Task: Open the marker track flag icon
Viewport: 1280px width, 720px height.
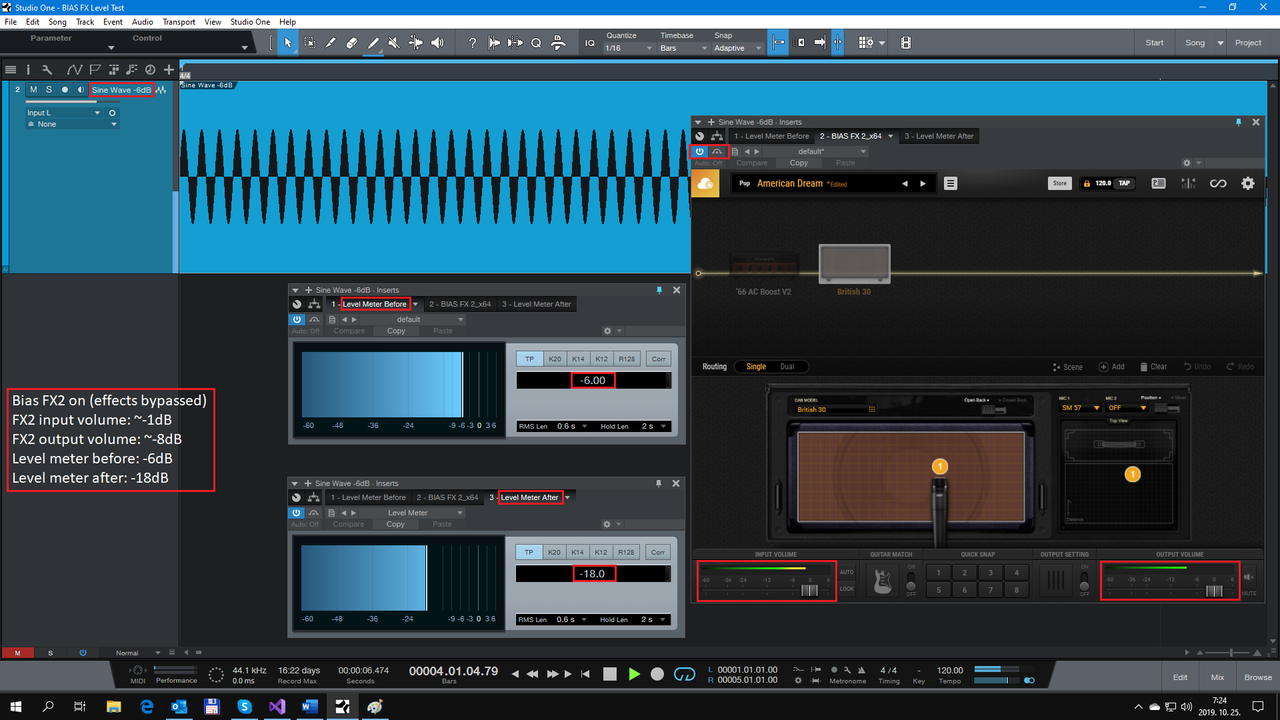Action: tap(95, 70)
